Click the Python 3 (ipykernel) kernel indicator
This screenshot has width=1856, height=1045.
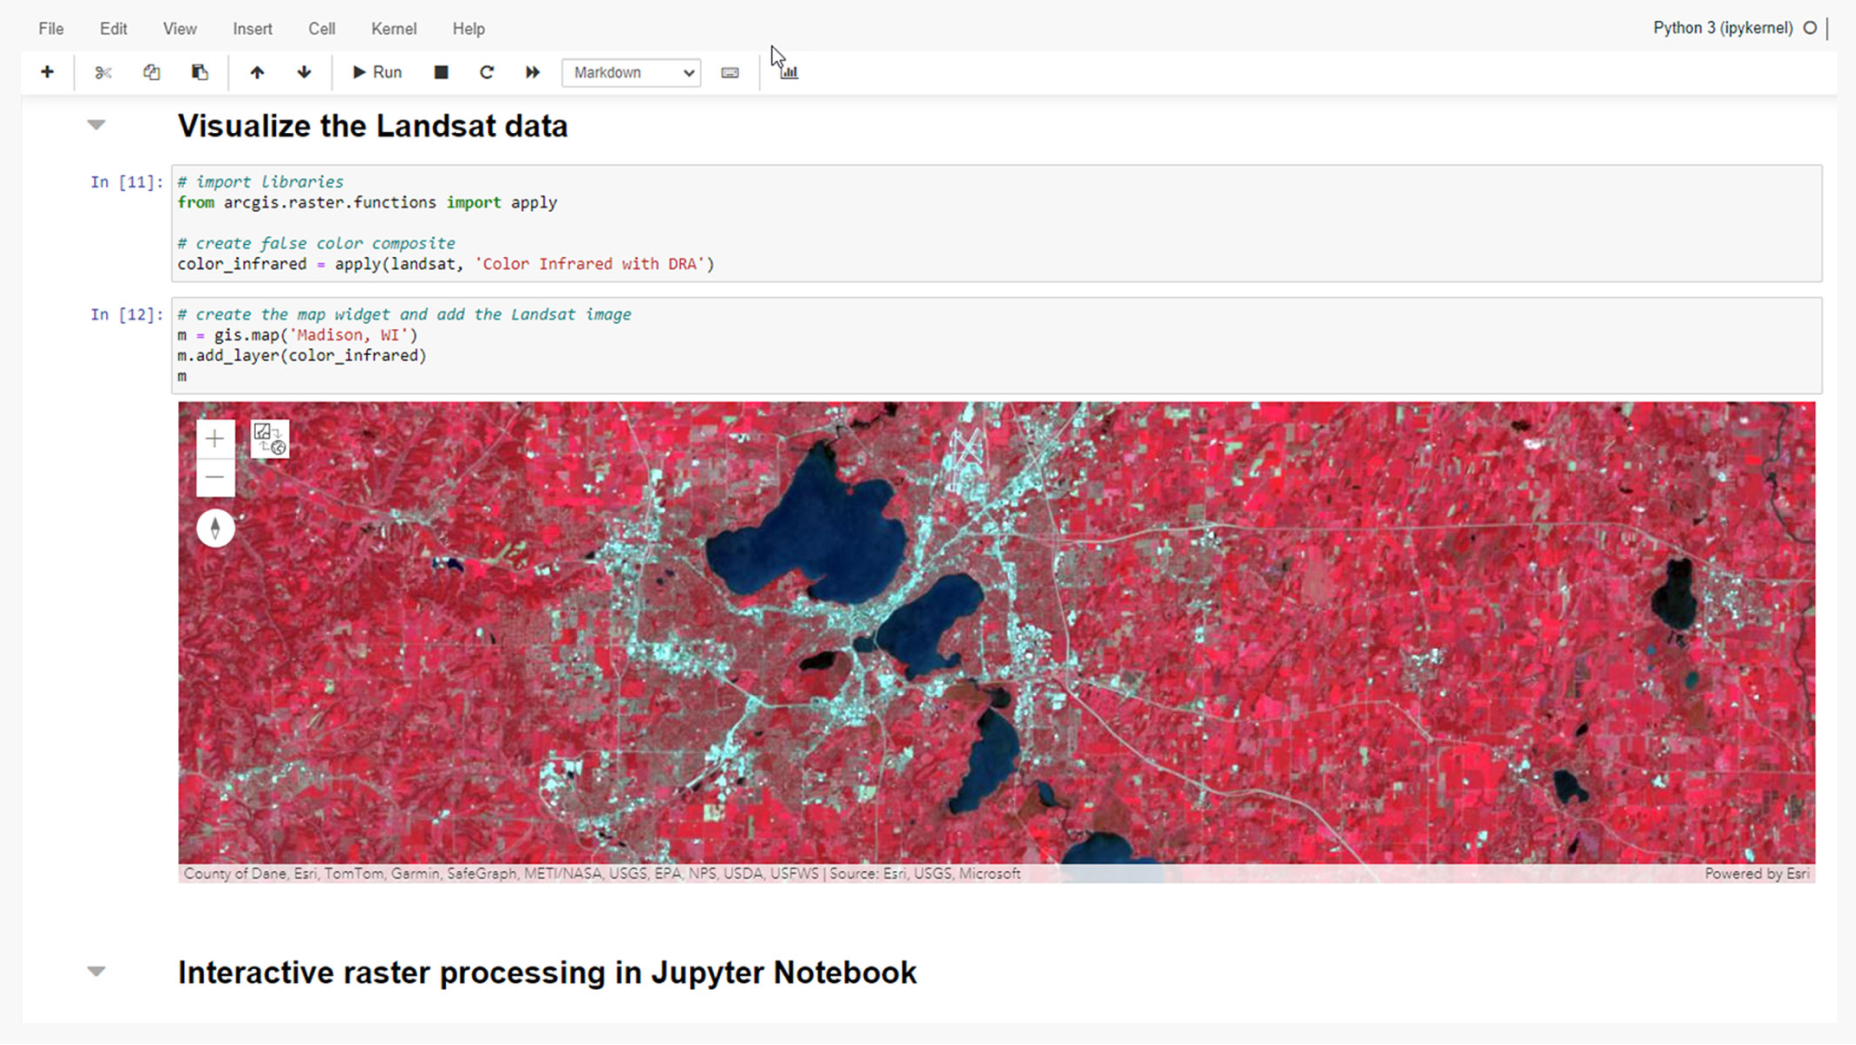[1722, 28]
